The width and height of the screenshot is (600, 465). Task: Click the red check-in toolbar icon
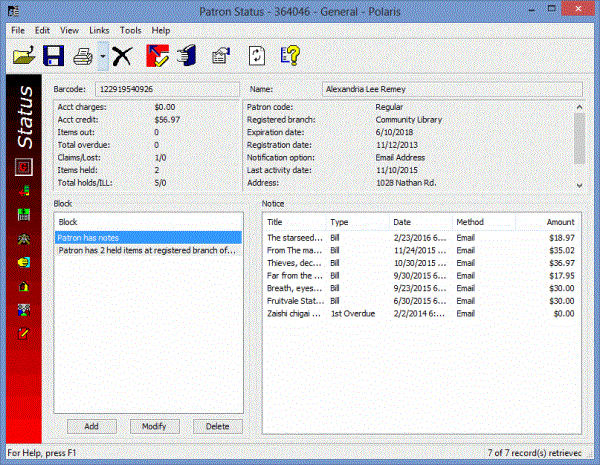coord(157,56)
